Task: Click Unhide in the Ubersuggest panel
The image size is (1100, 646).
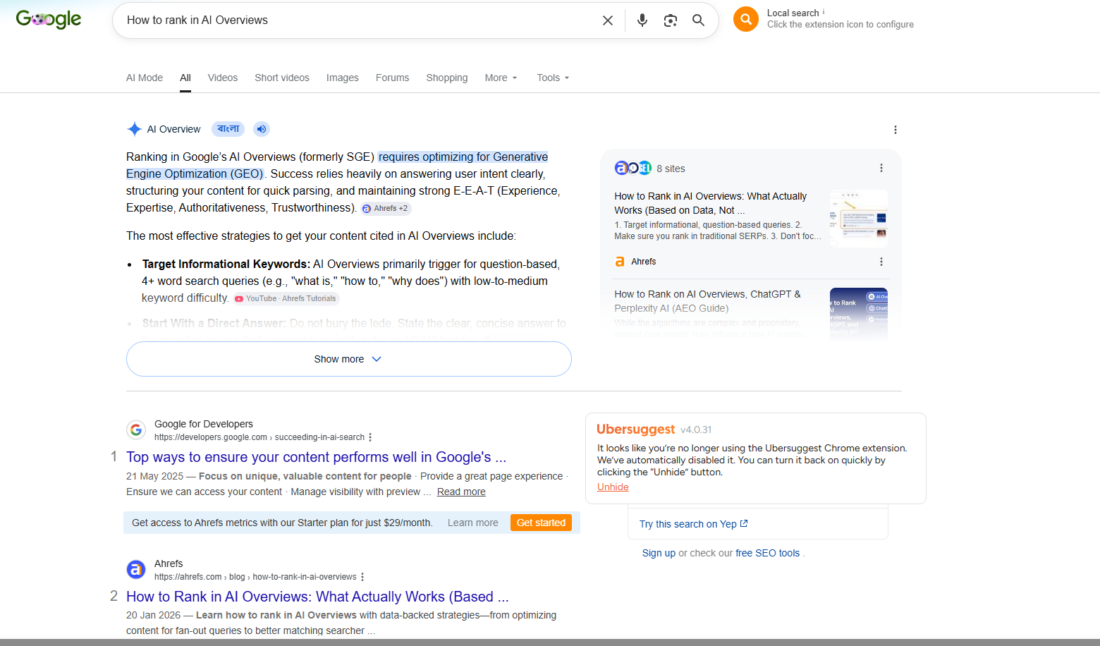Action: [x=612, y=487]
